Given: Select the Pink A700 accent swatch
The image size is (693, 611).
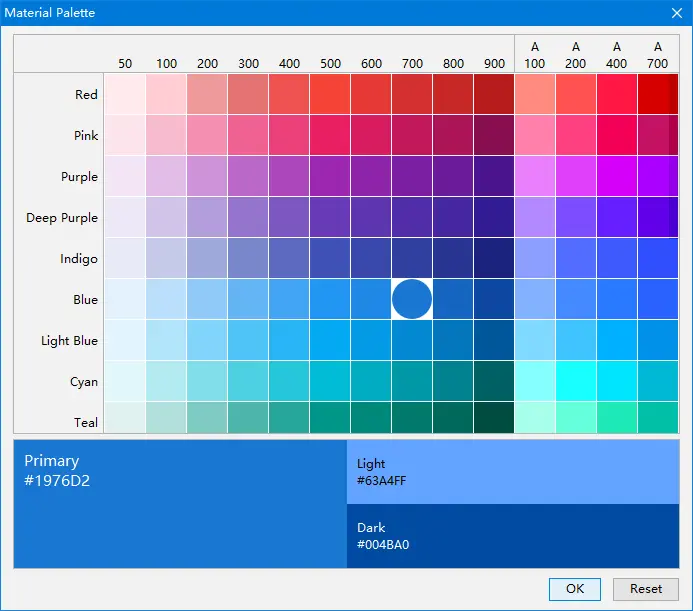Looking at the screenshot, I should [x=658, y=135].
